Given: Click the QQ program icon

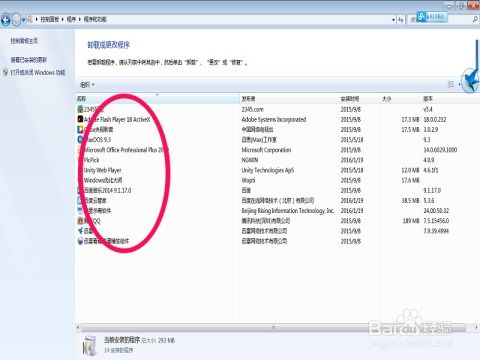Looking at the screenshot, I should click(x=80, y=221).
